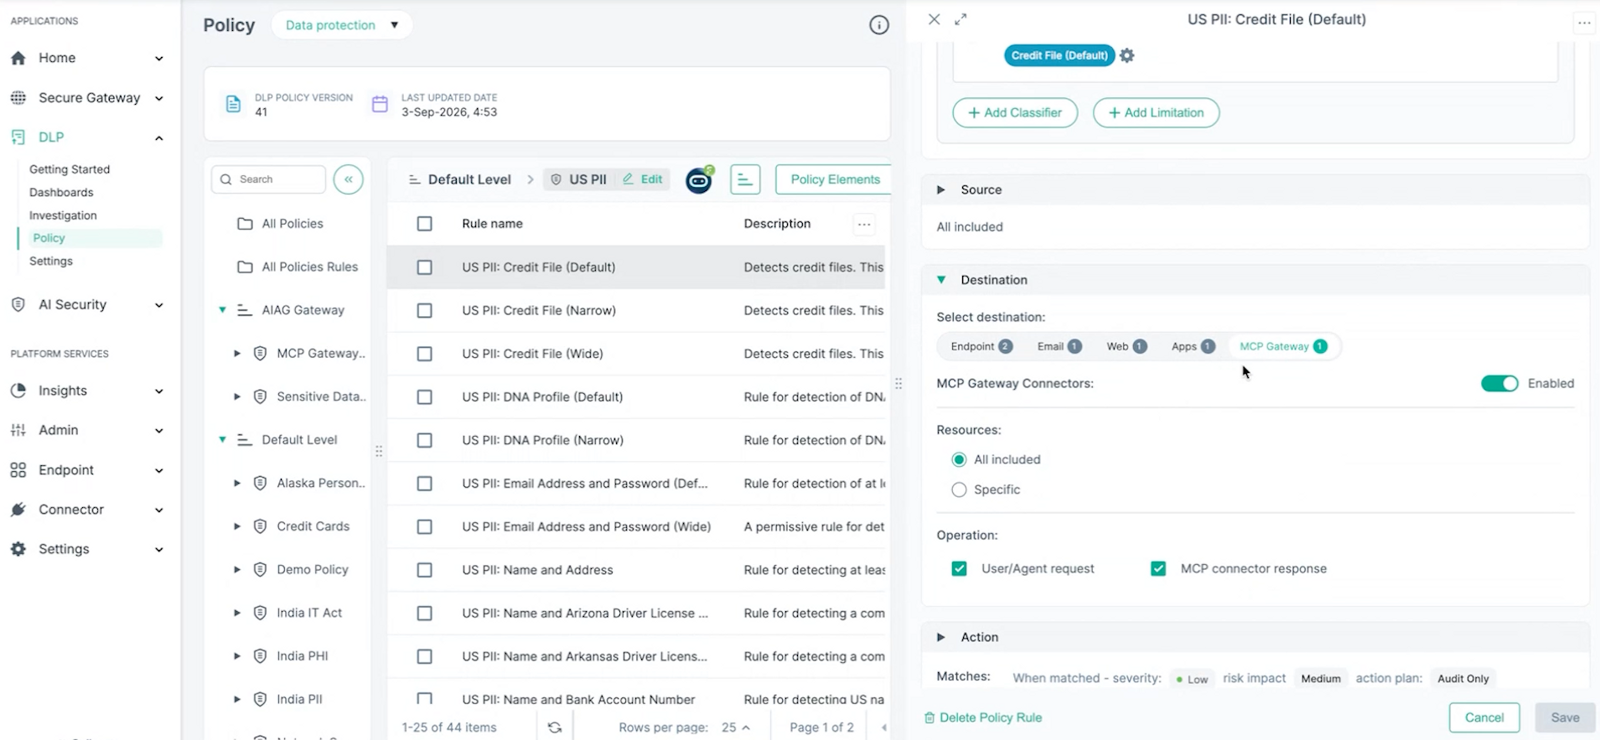Click the Add Limitation button

1156,113
